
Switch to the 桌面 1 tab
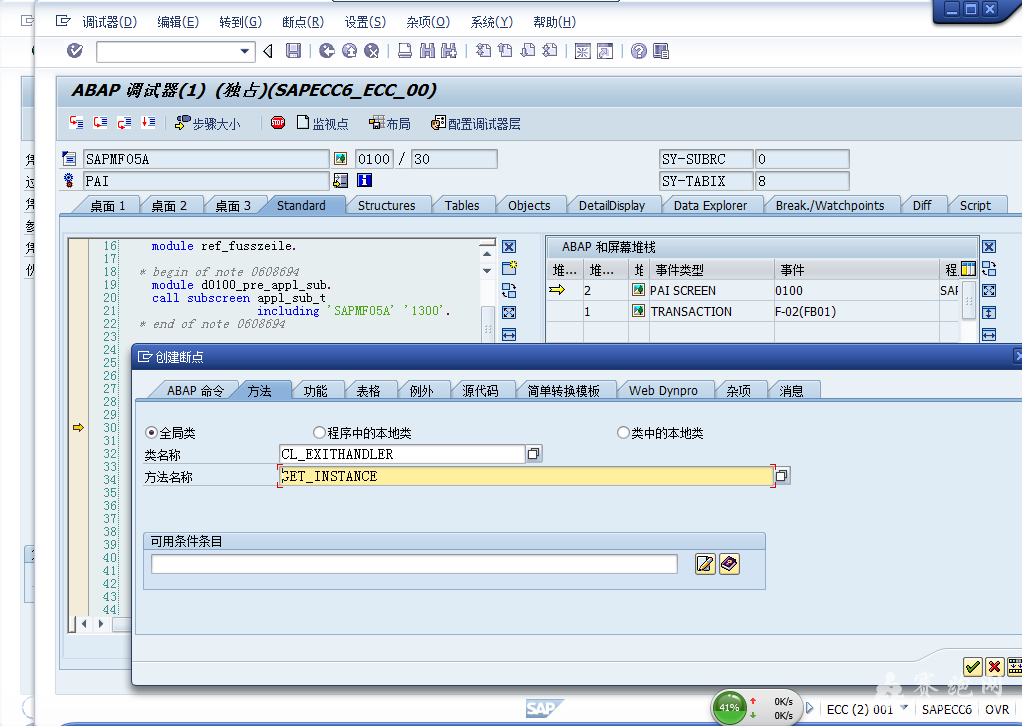(x=107, y=205)
